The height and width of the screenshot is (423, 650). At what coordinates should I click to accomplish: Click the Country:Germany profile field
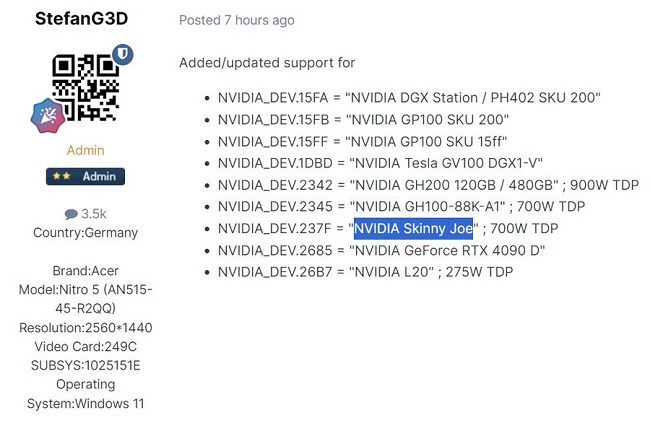coord(85,233)
